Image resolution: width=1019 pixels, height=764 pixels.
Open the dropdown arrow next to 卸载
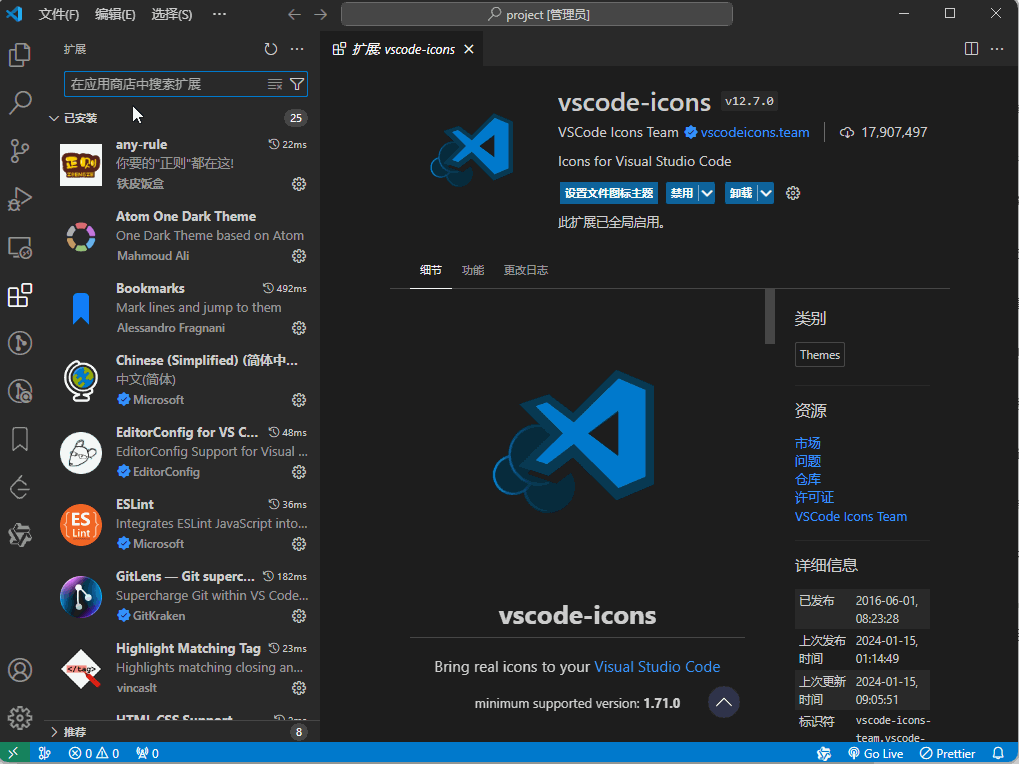(765, 193)
